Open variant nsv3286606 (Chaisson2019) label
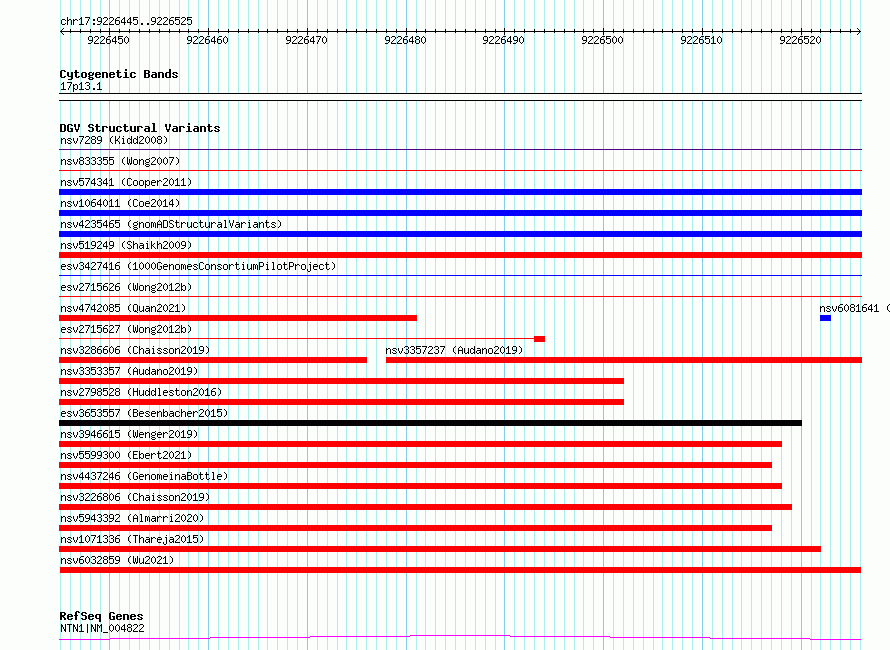890x650 pixels. (135, 350)
